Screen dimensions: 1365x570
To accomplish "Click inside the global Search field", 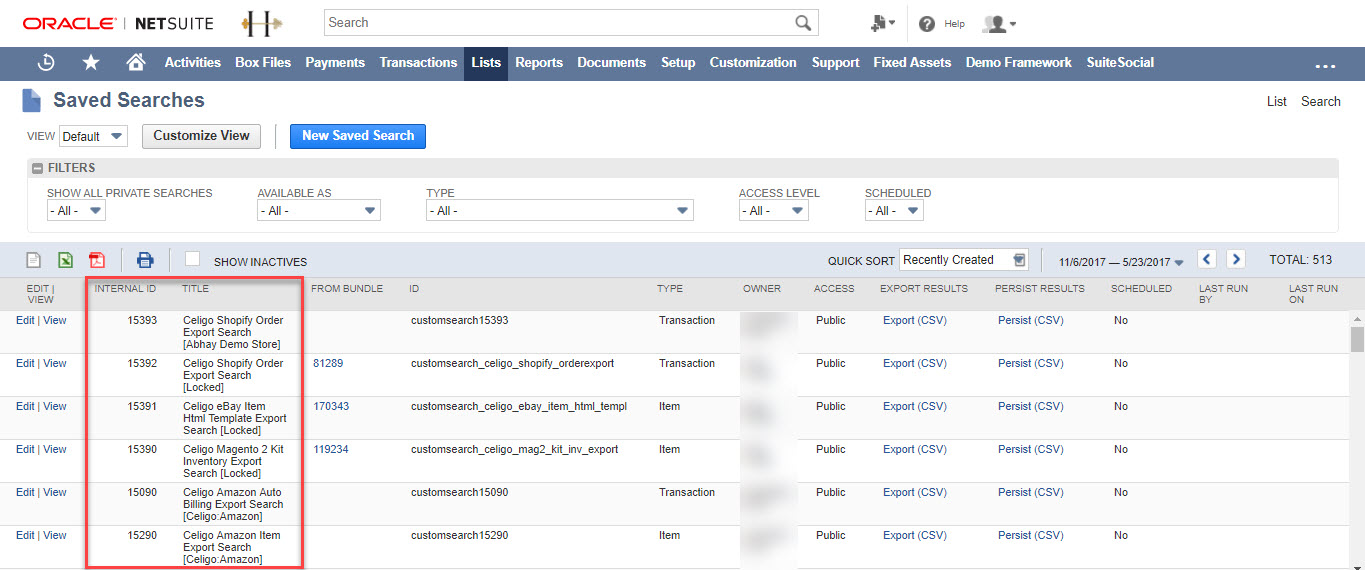I will (558, 23).
